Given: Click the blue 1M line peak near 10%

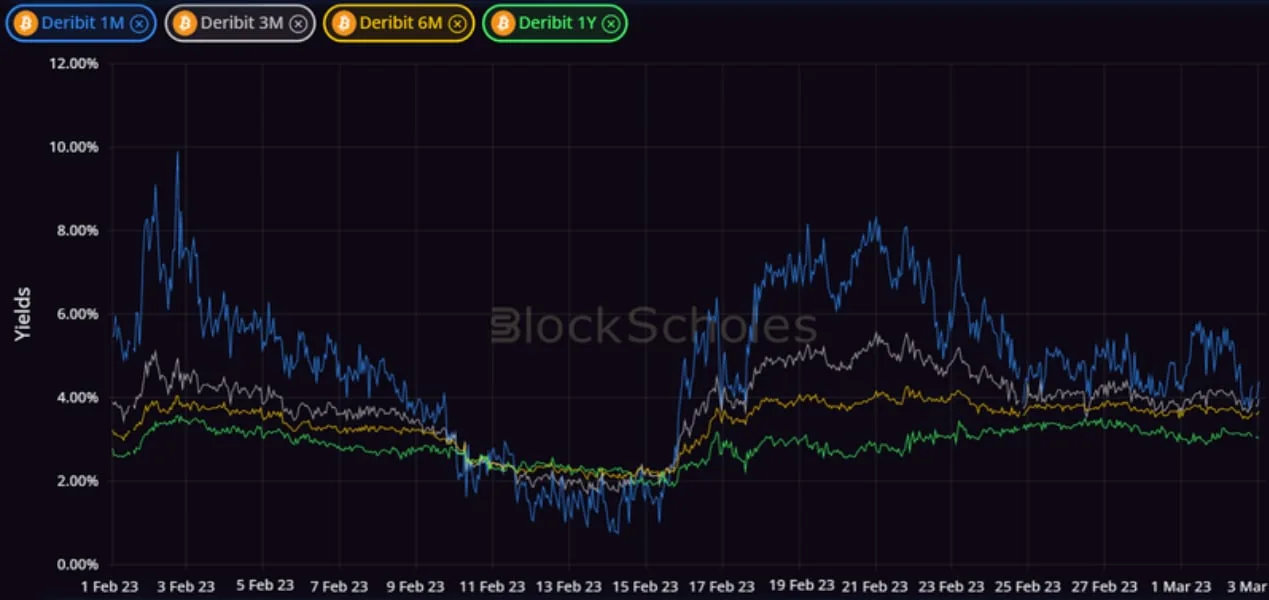Looking at the screenshot, I should (178, 154).
